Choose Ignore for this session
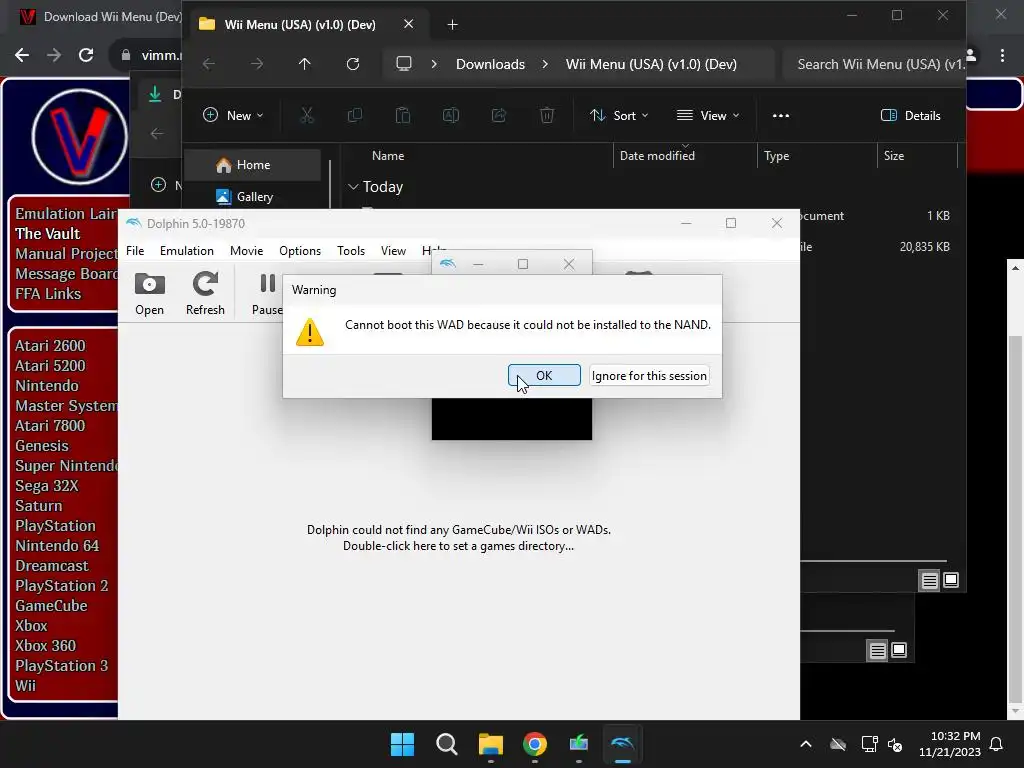Image resolution: width=1024 pixels, height=768 pixels. point(648,376)
